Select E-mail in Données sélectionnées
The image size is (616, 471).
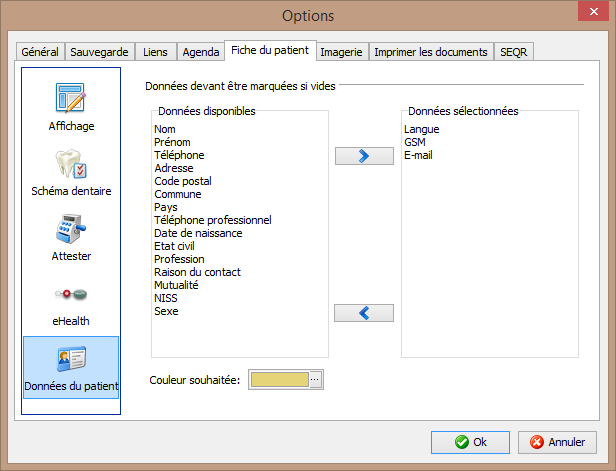pos(418,155)
